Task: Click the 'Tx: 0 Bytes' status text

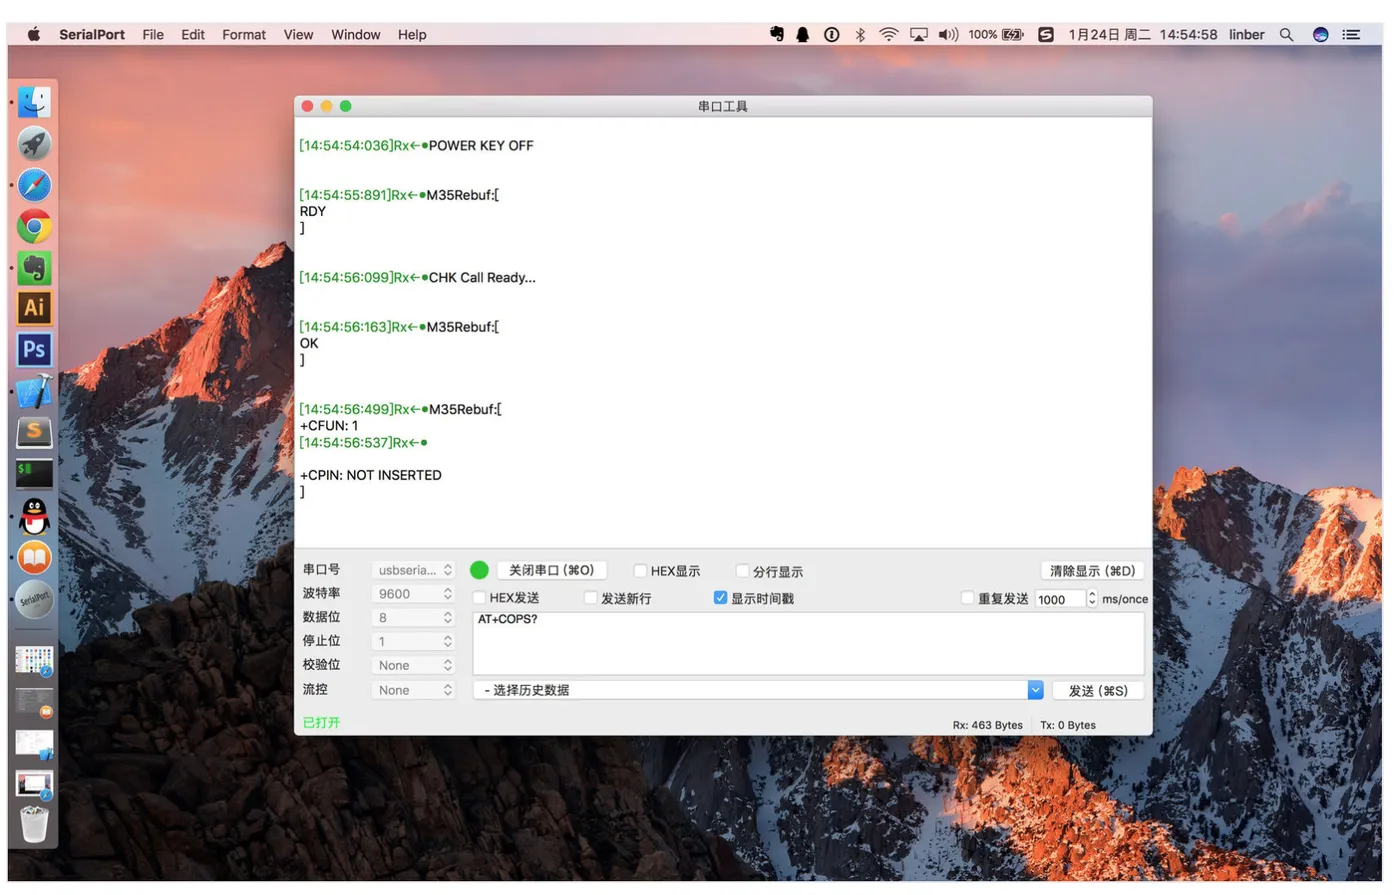Action: 1068,725
